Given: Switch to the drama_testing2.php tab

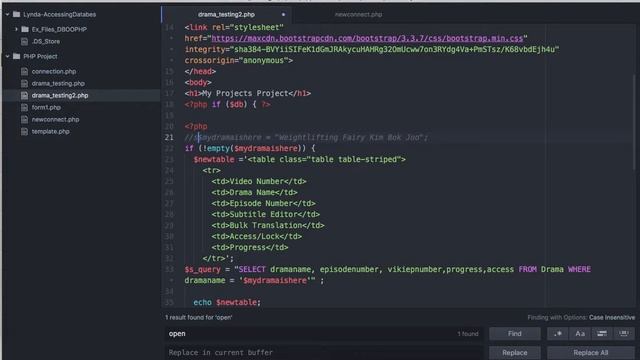Looking at the screenshot, I should click(227, 14).
